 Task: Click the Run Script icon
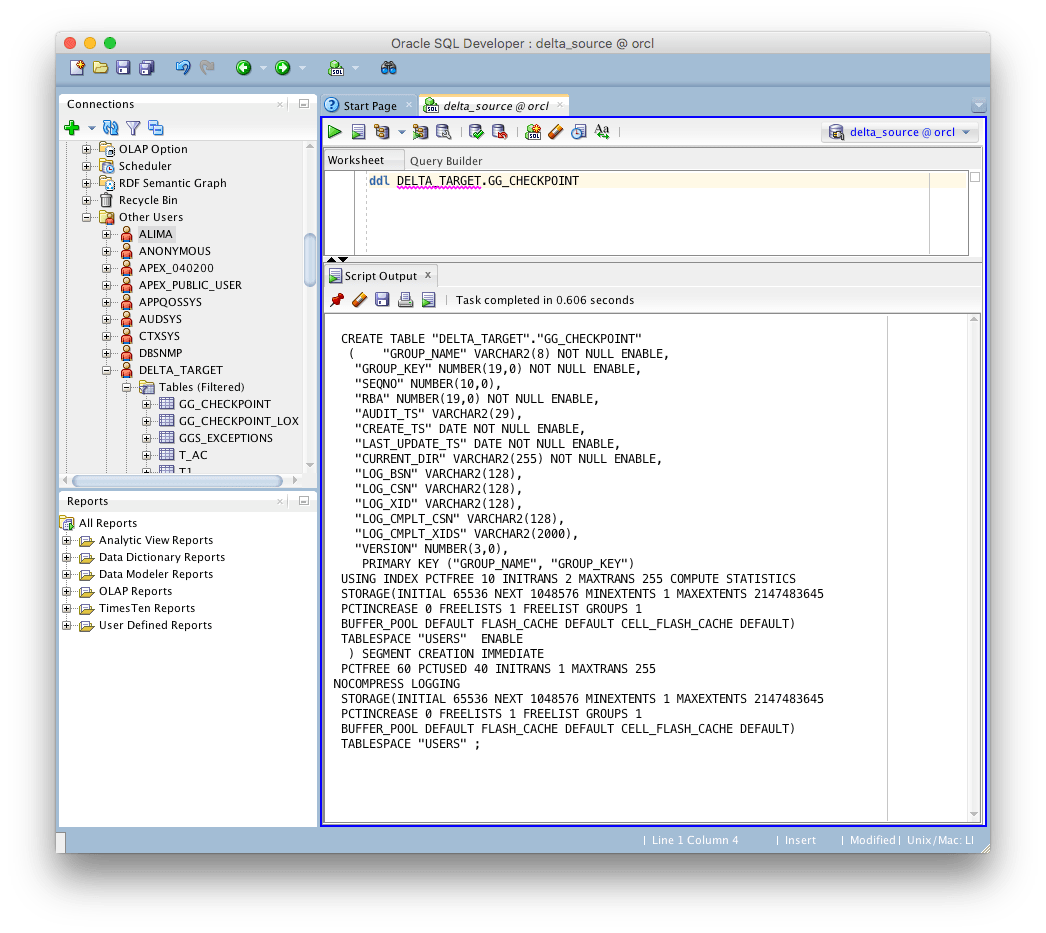click(x=357, y=132)
